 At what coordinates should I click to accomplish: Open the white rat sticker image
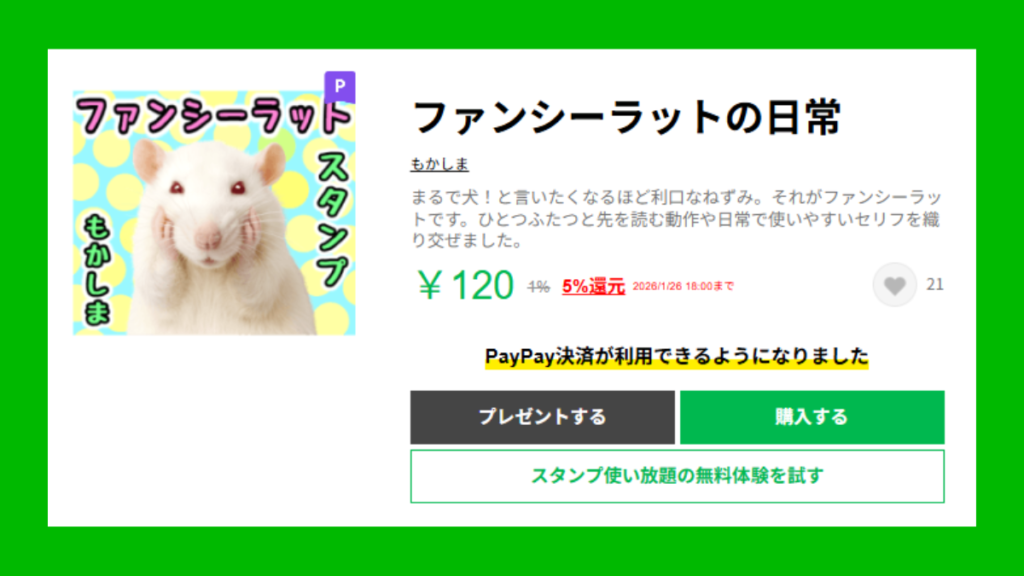pos(214,213)
